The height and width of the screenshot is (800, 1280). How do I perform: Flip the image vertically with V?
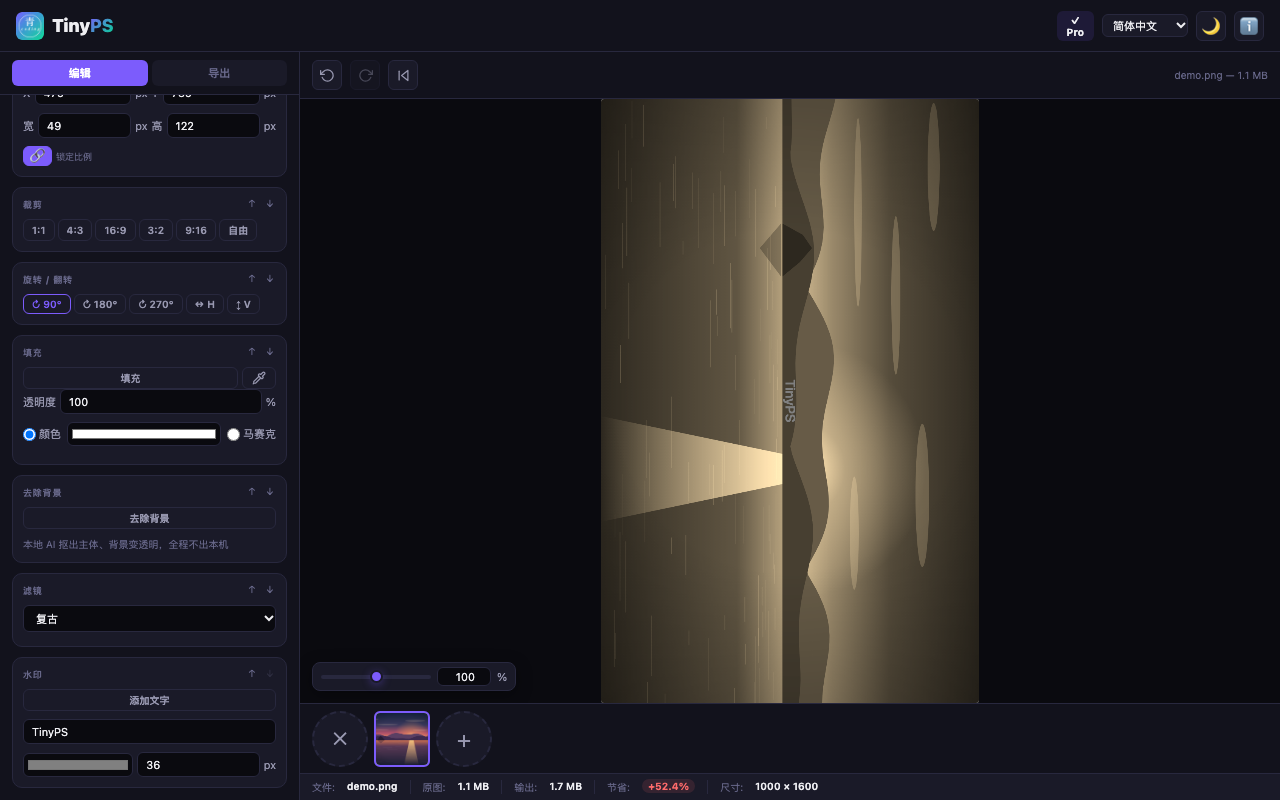243,304
